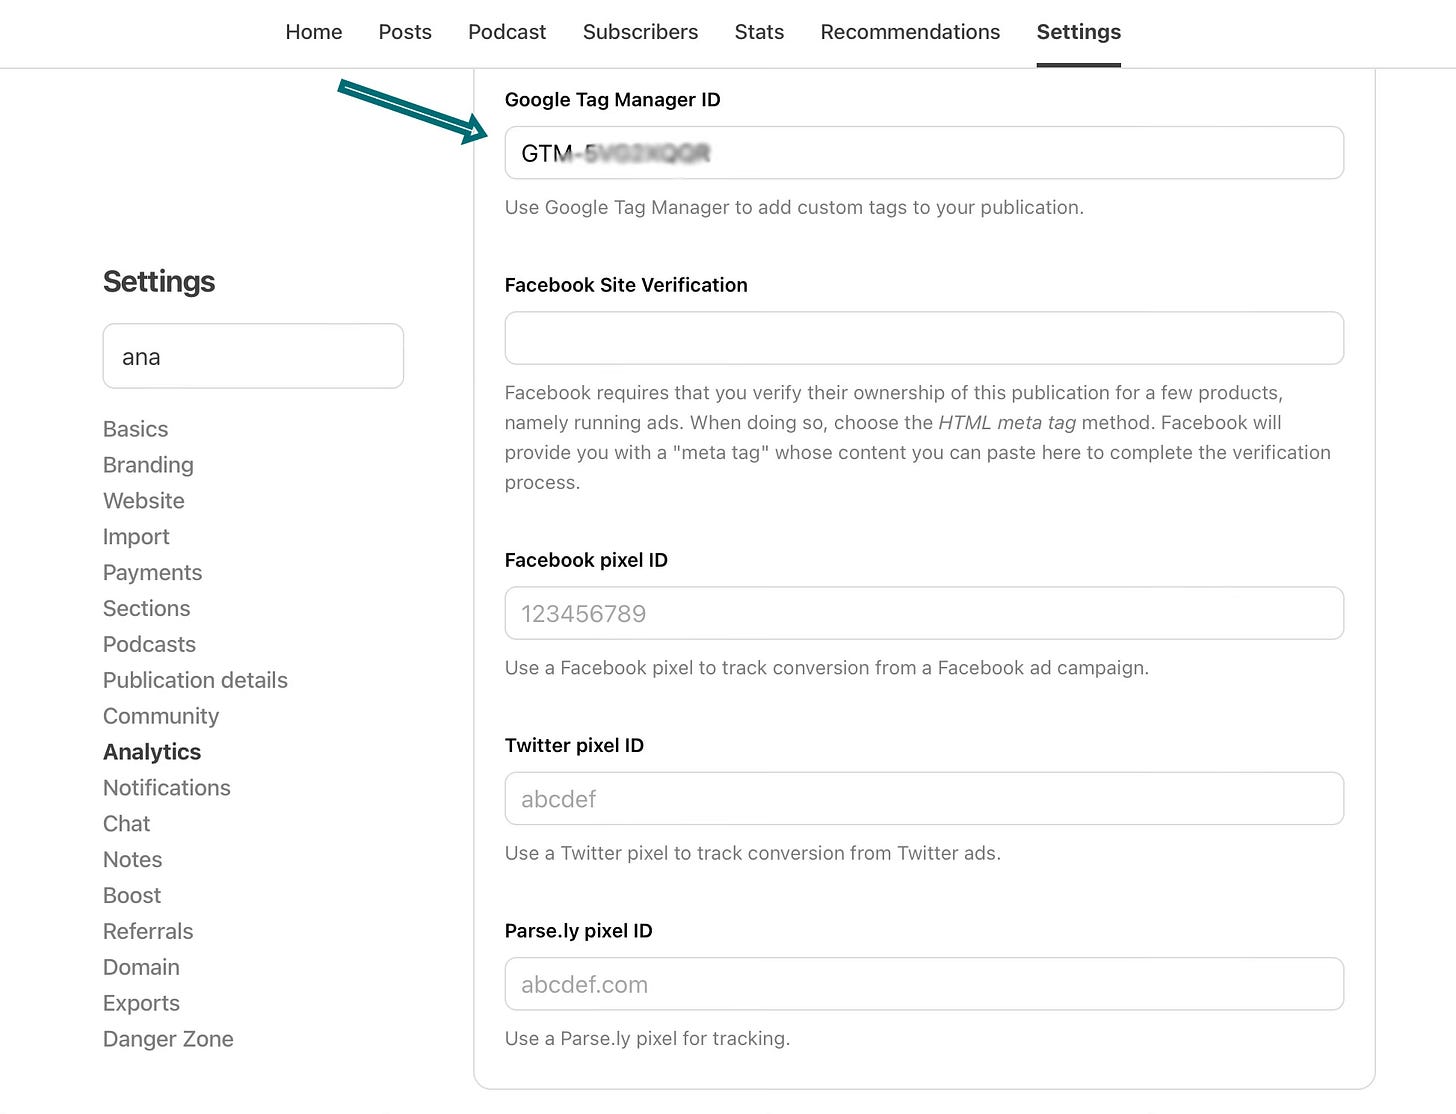Select the Settings tab
1456x1114 pixels.
[1078, 32]
